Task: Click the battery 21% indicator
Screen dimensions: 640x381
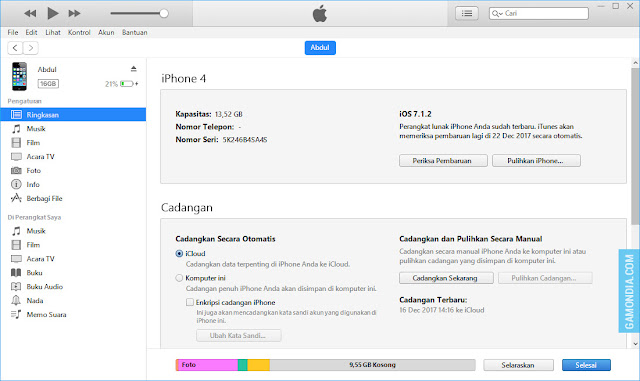Action: (x=121, y=84)
